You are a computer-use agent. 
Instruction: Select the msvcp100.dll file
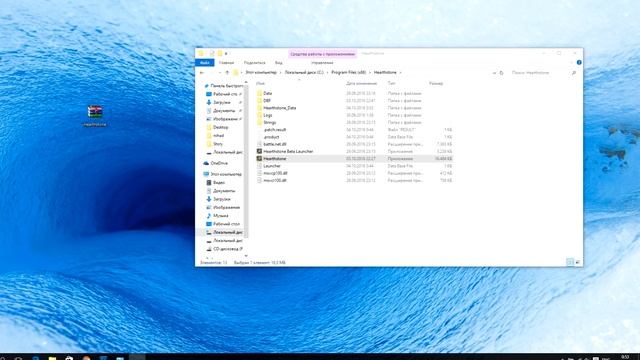click(275, 173)
